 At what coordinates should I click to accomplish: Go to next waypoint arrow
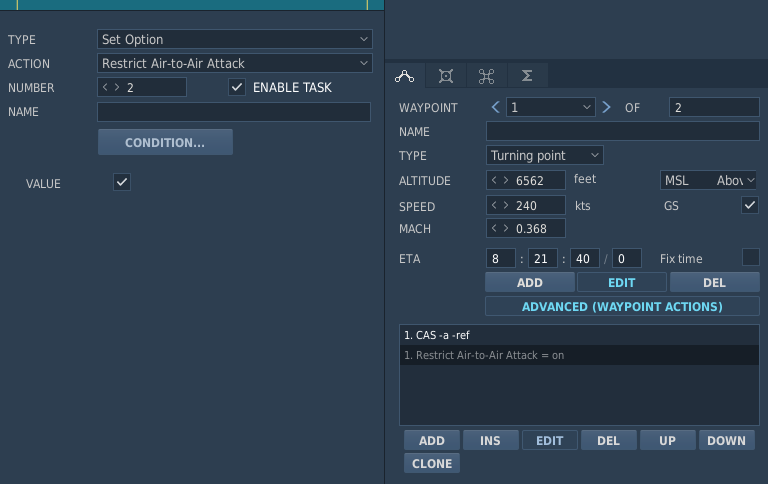pos(606,107)
